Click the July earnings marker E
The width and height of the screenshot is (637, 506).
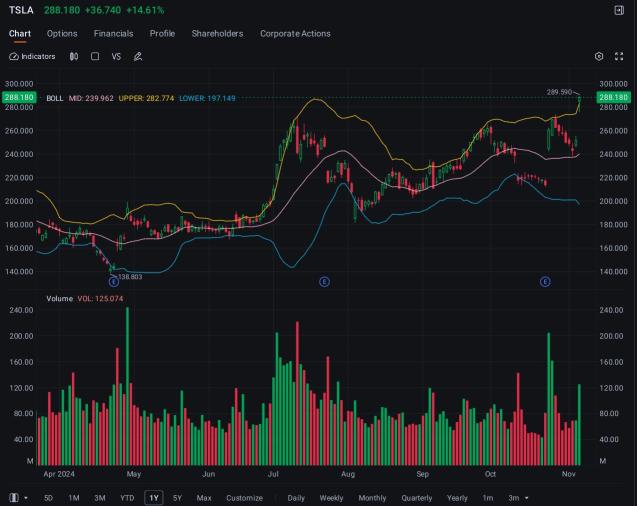pyautogui.click(x=324, y=281)
